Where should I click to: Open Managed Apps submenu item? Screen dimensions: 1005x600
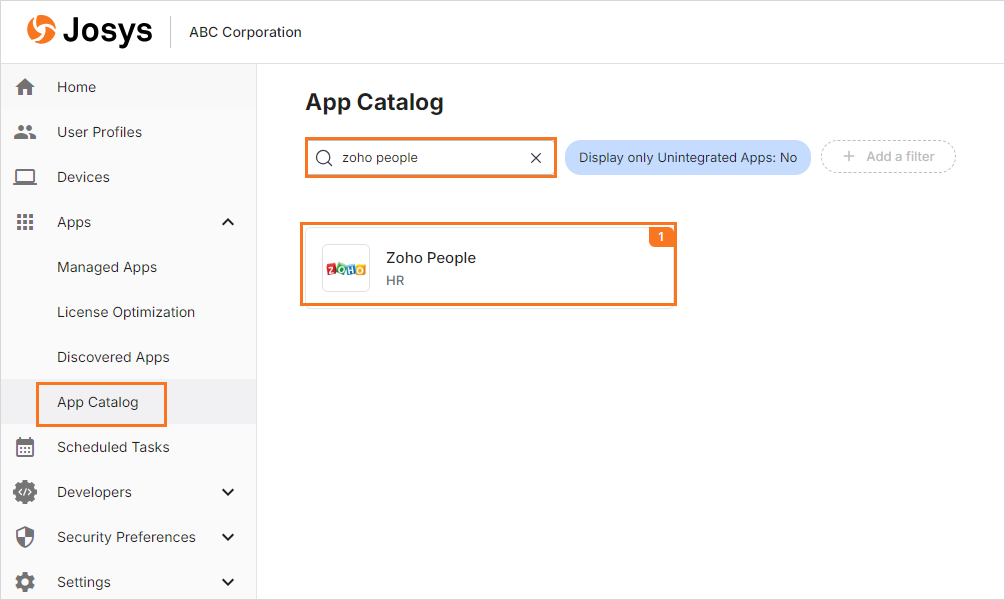107,267
